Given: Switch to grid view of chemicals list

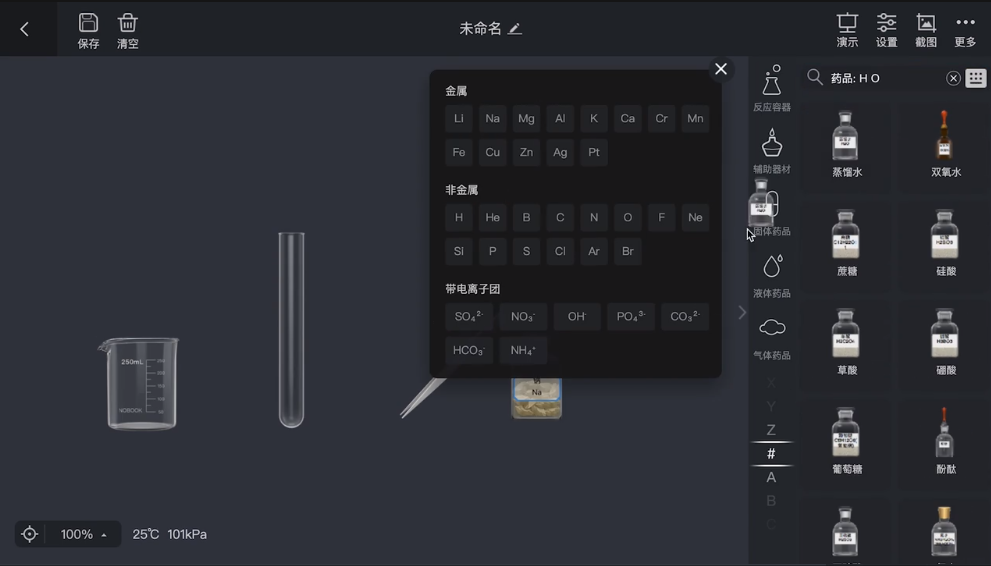Looking at the screenshot, I should click(976, 78).
